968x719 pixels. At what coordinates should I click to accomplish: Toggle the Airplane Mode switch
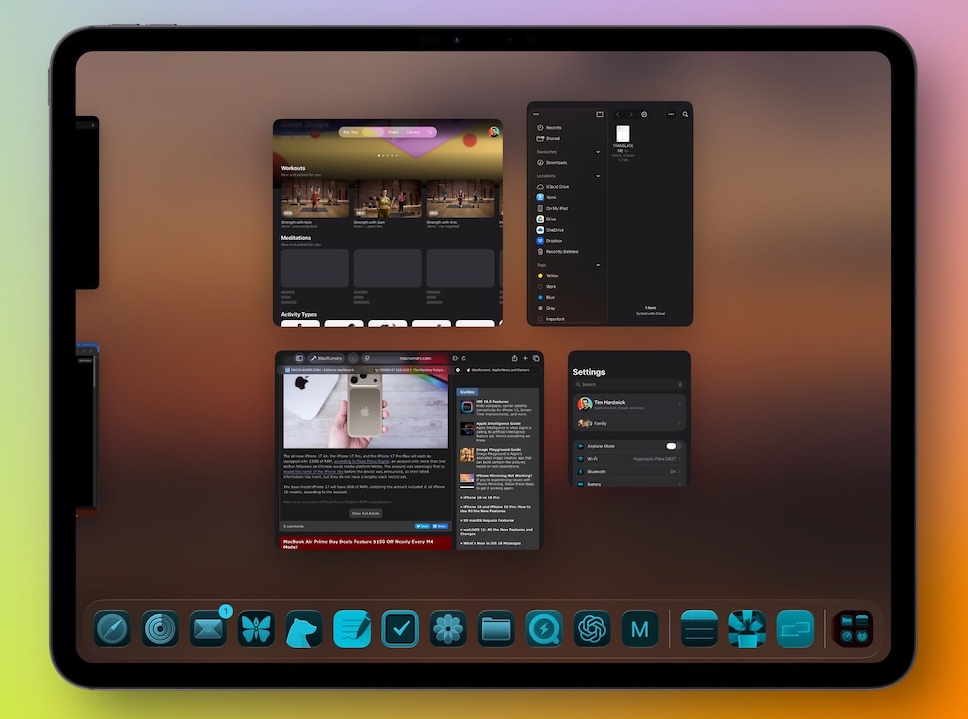tap(672, 446)
